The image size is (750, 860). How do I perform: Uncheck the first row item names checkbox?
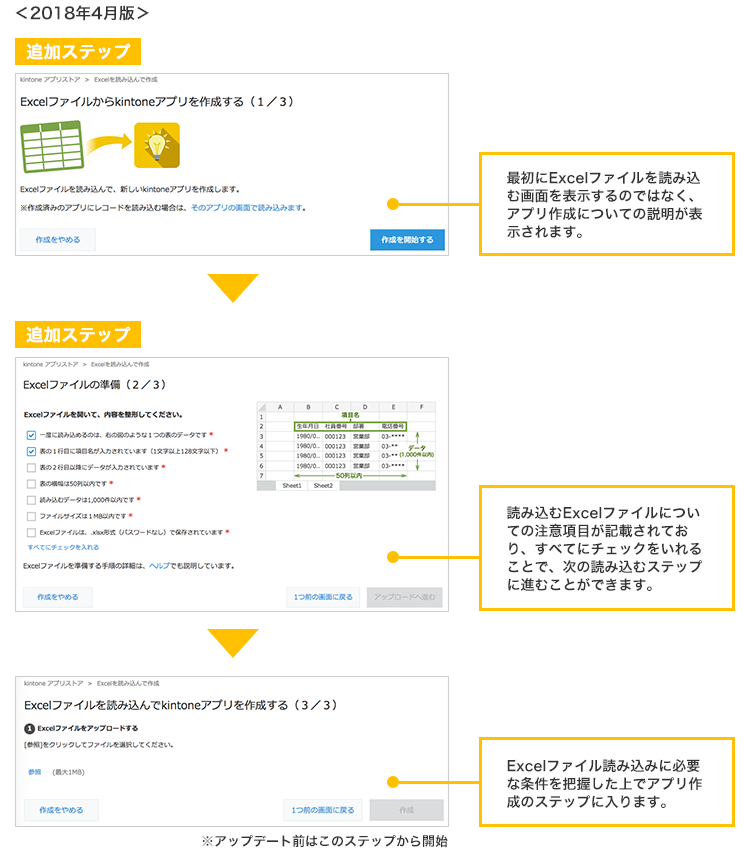point(31,451)
